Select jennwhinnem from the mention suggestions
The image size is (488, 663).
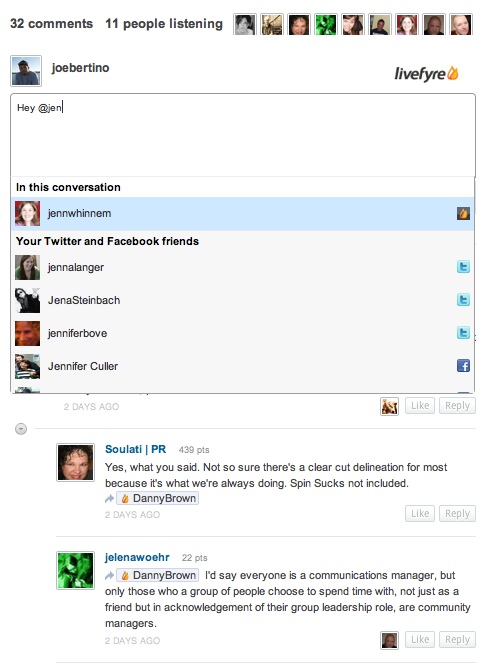pyautogui.click(x=242, y=214)
